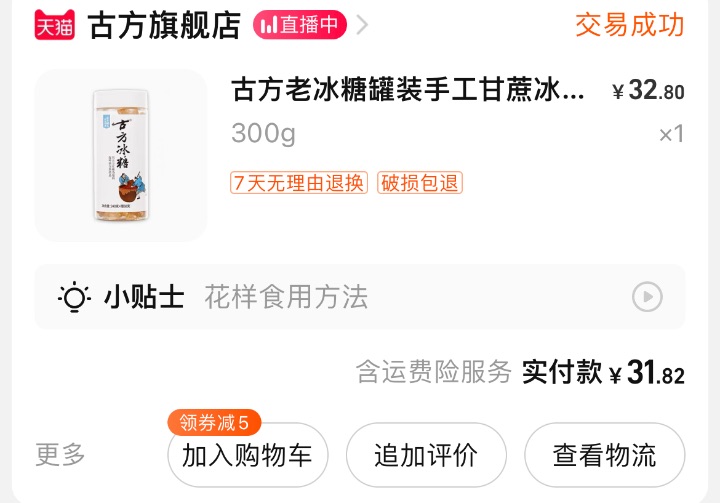Play the 小贴士 video via play icon
720x503 pixels.
tap(647, 297)
